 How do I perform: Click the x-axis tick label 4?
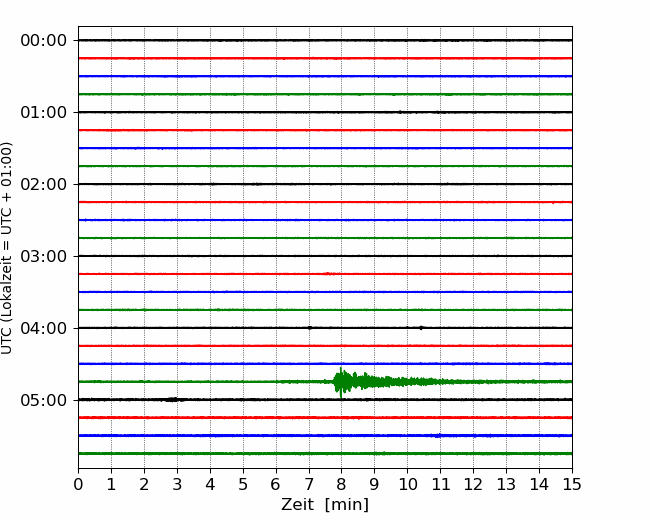click(x=210, y=484)
